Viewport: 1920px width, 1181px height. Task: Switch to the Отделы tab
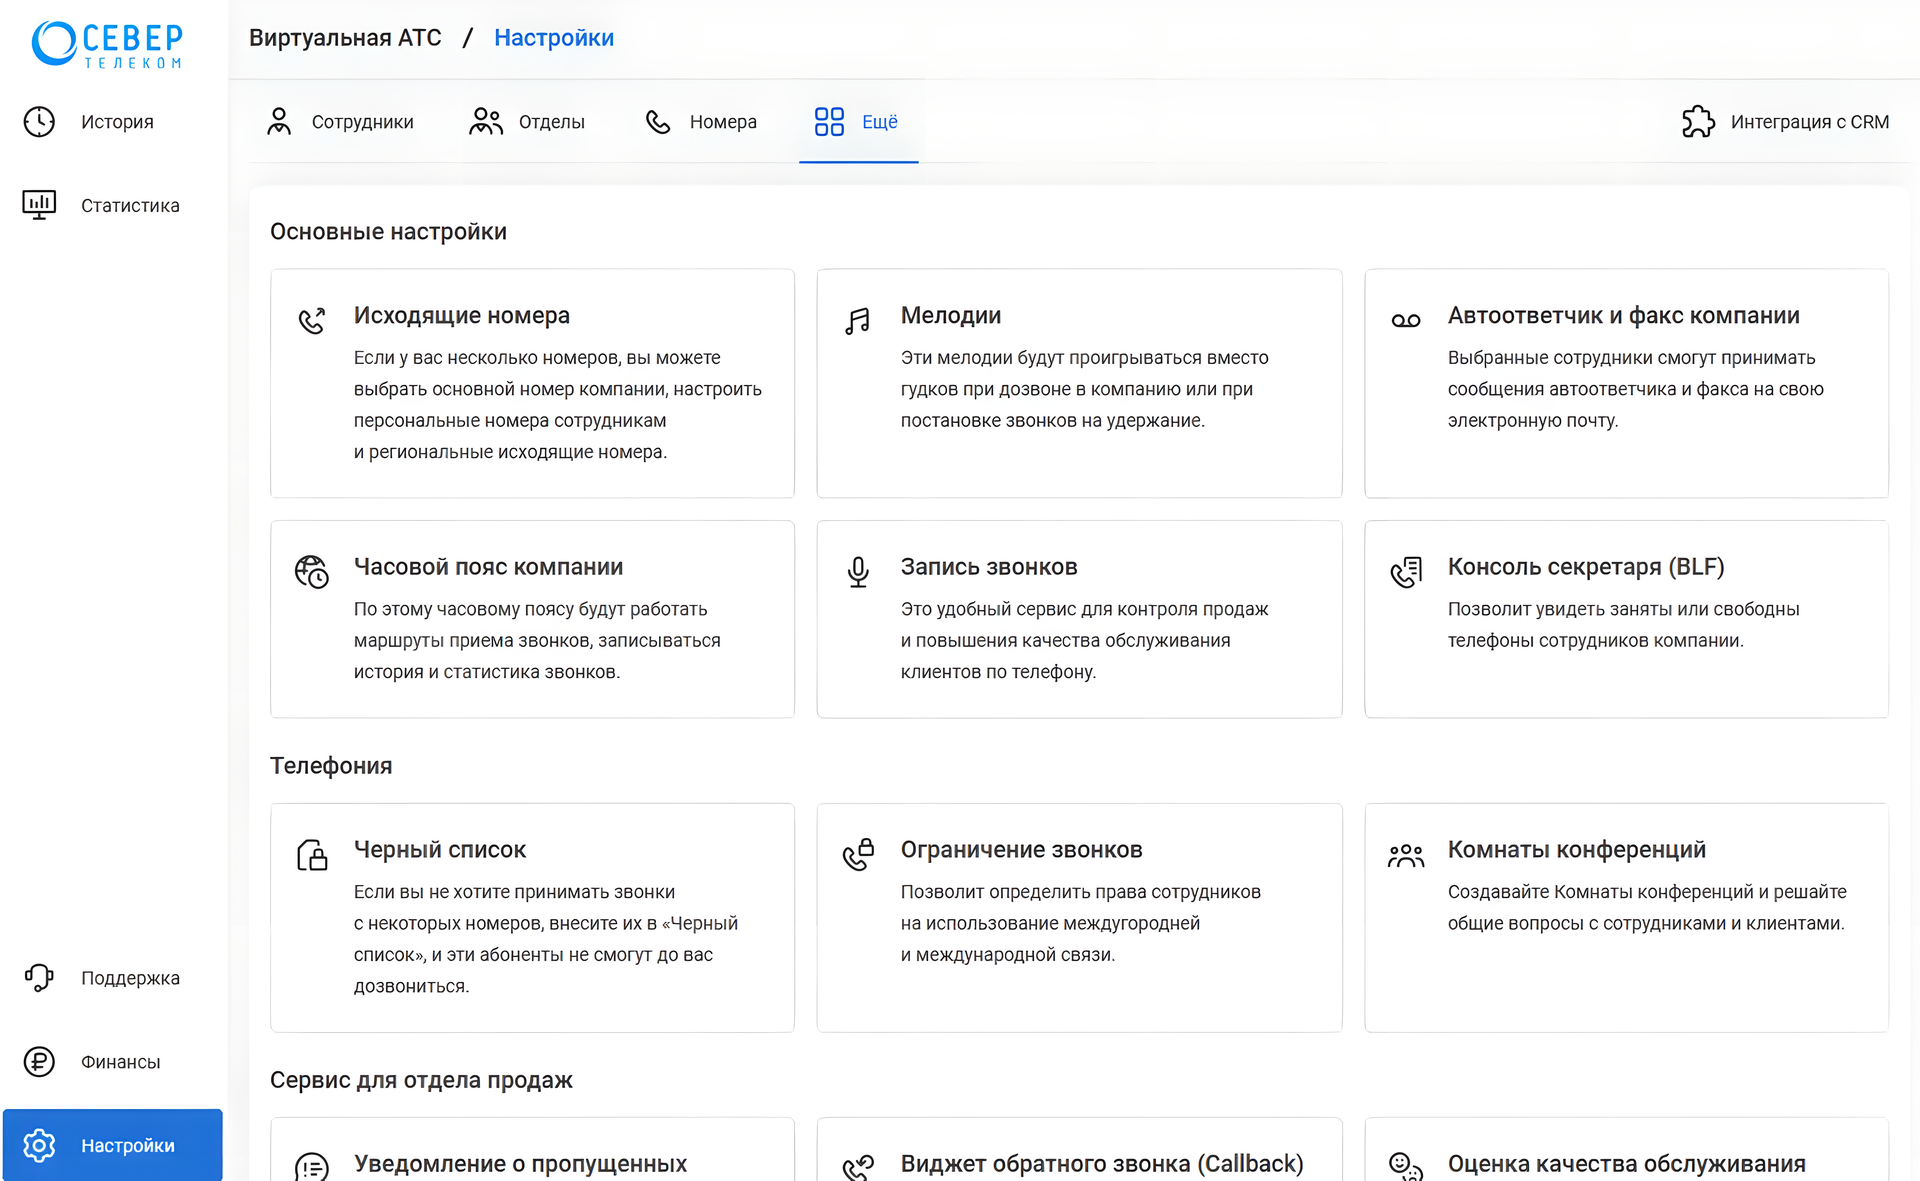pyautogui.click(x=551, y=122)
